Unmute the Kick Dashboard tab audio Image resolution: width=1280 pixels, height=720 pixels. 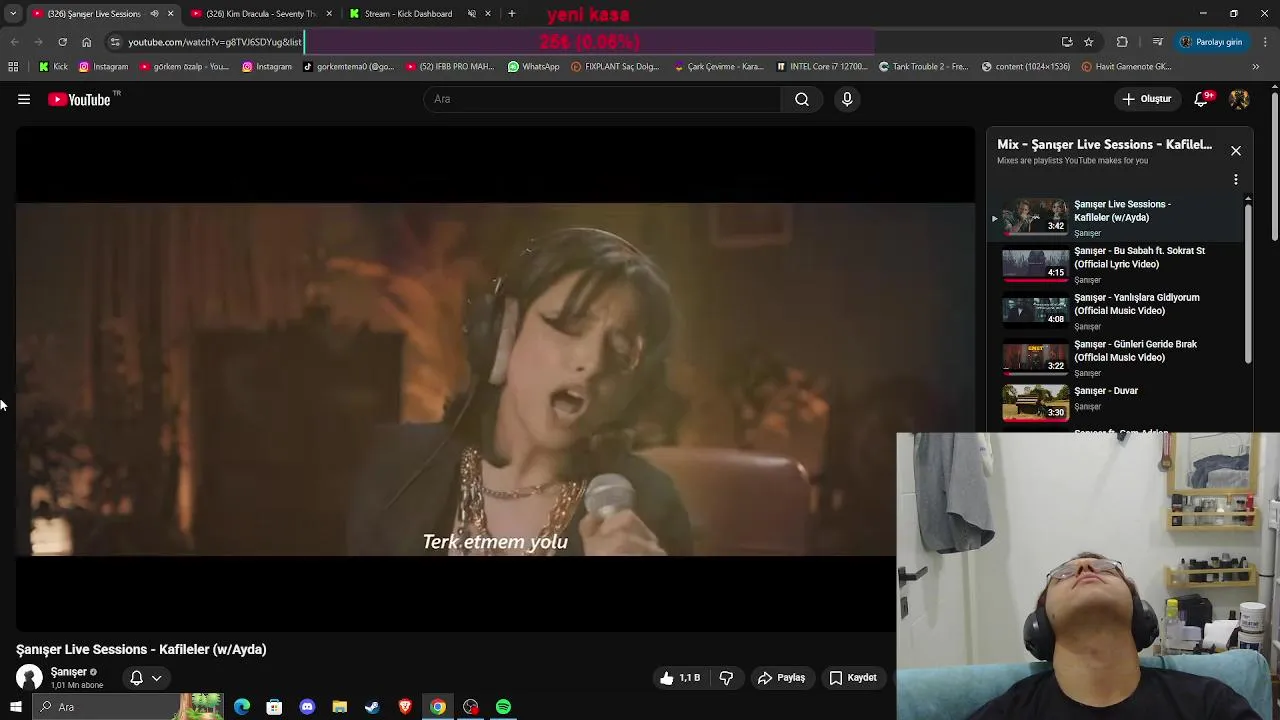pos(471,14)
